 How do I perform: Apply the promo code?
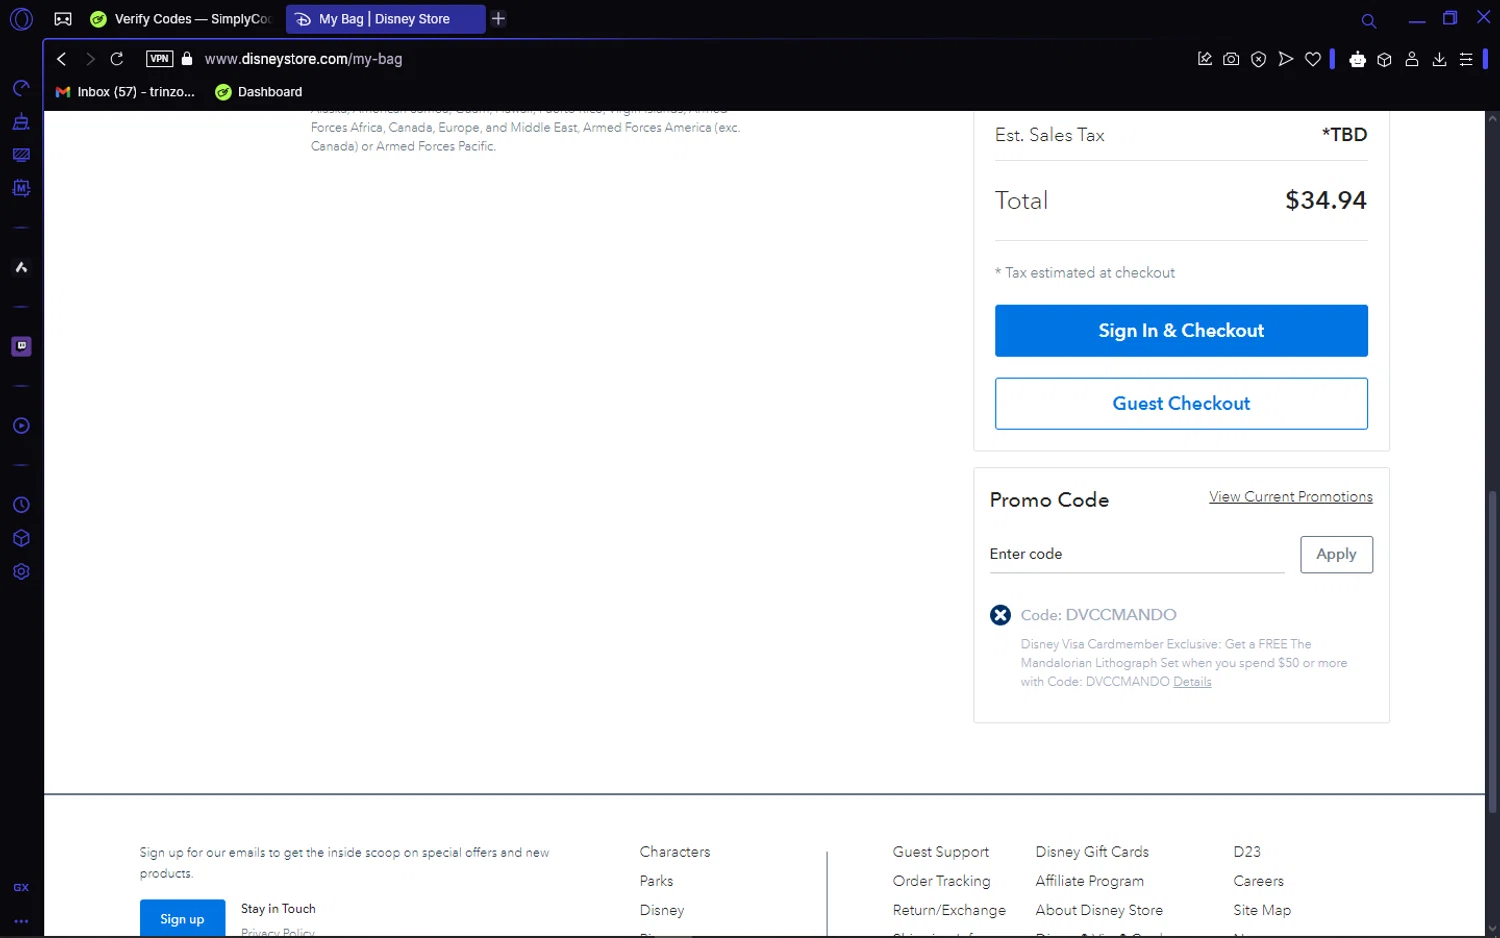(1337, 554)
